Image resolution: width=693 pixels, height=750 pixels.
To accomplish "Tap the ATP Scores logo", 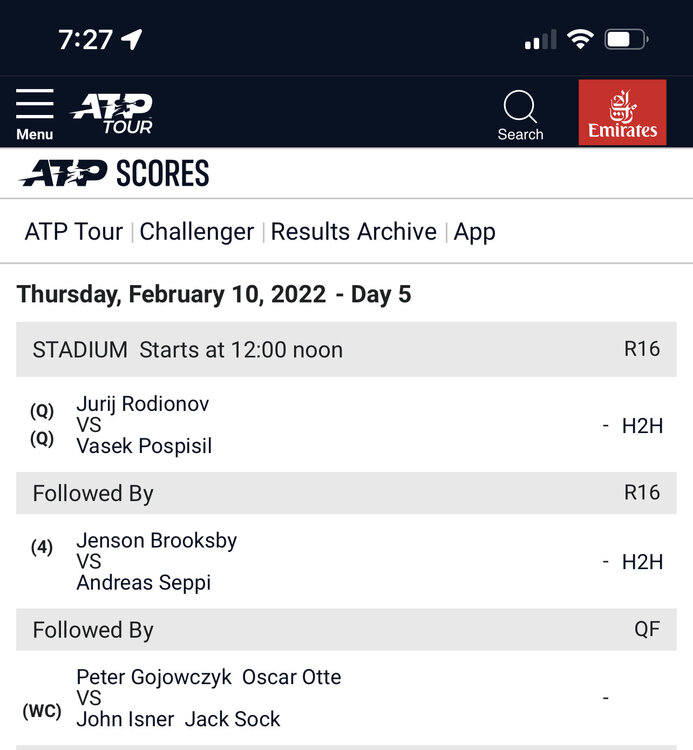I will tap(114, 173).
